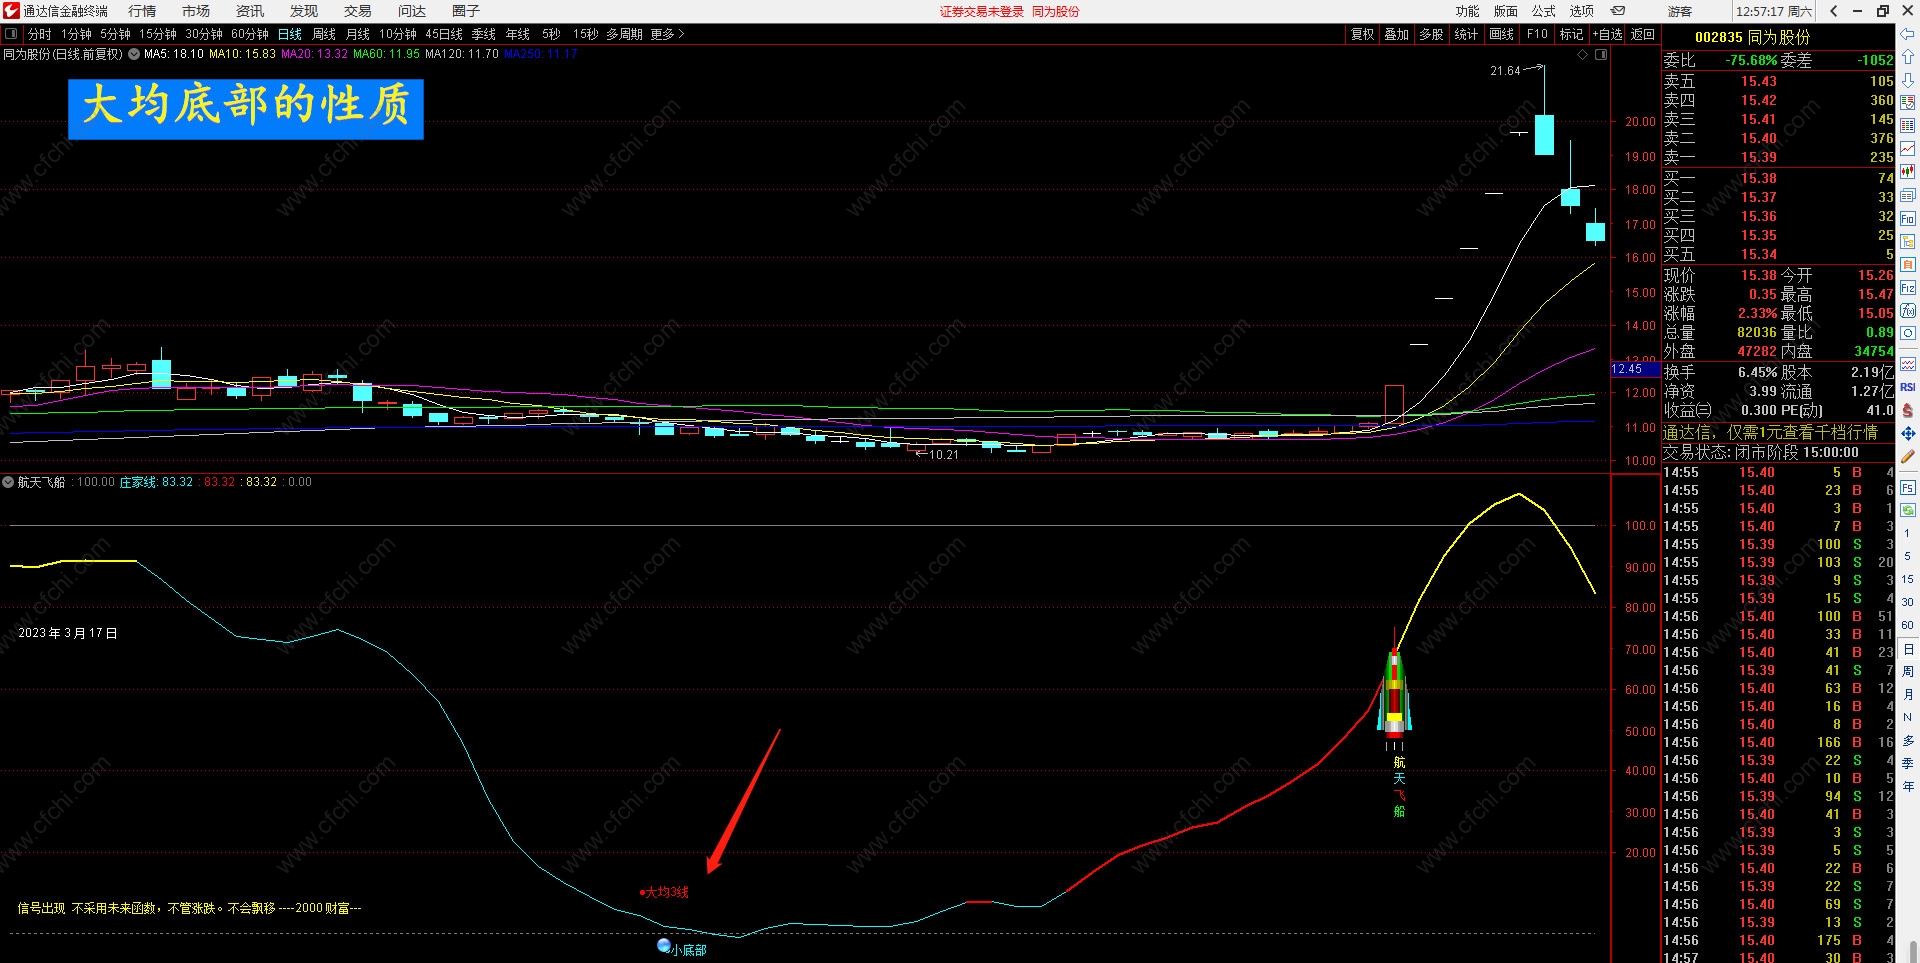Switch to the 60分钟 period tab
Screen dimensions: 1920x963
coord(250,34)
